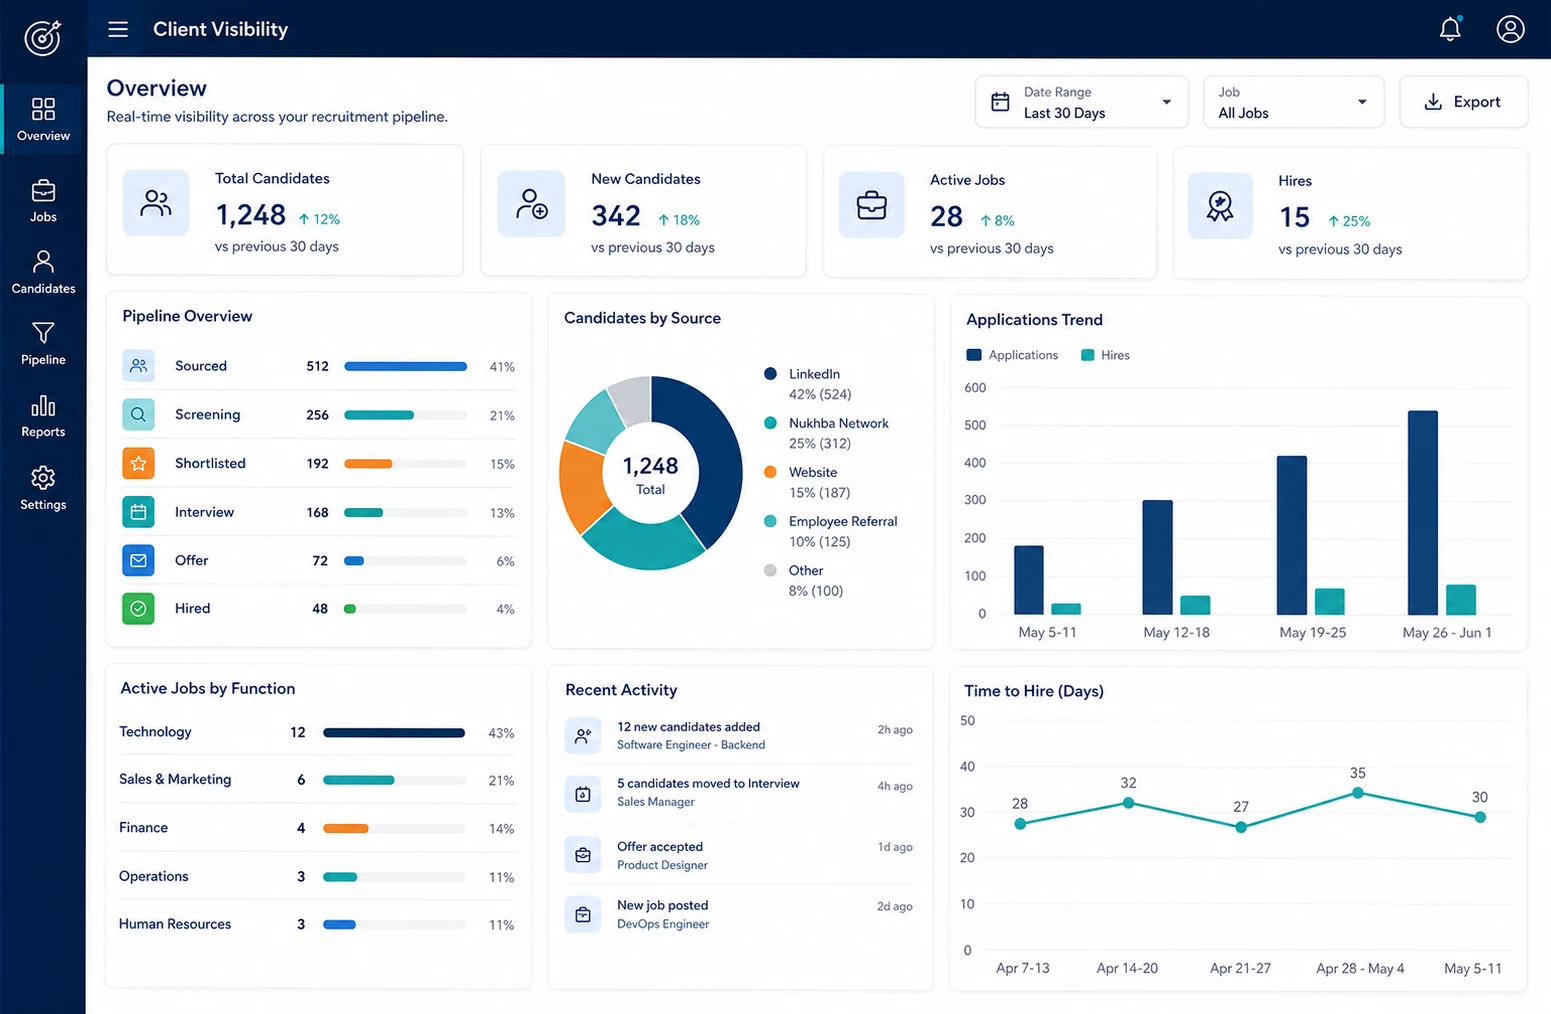
Task: Click the 35 data point on Time to Hire
Action: (x=1357, y=792)
